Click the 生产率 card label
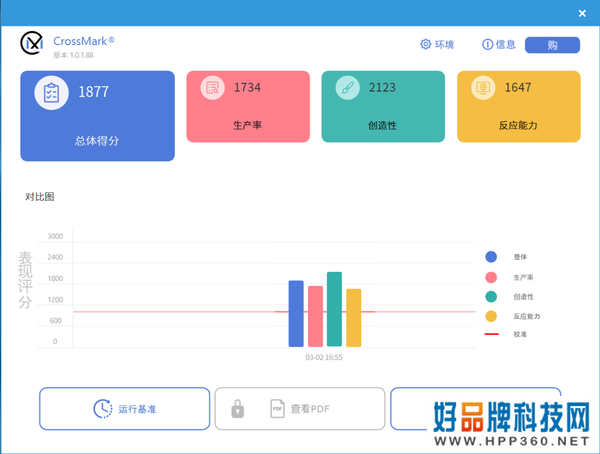Screen dimensions: 600x454 click(x=247, y=125)
